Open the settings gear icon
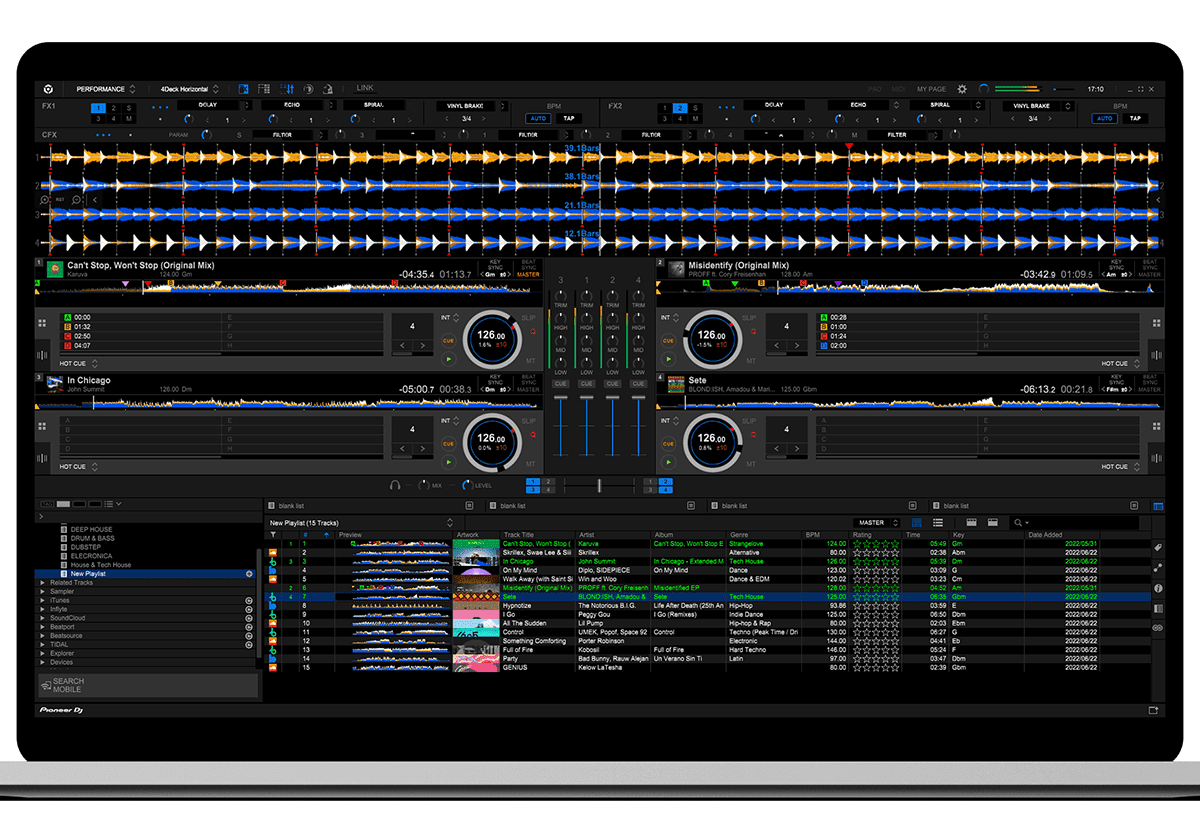Image resolution: width=1200 pixels, height=834 pixels. [x=962, y=89]
